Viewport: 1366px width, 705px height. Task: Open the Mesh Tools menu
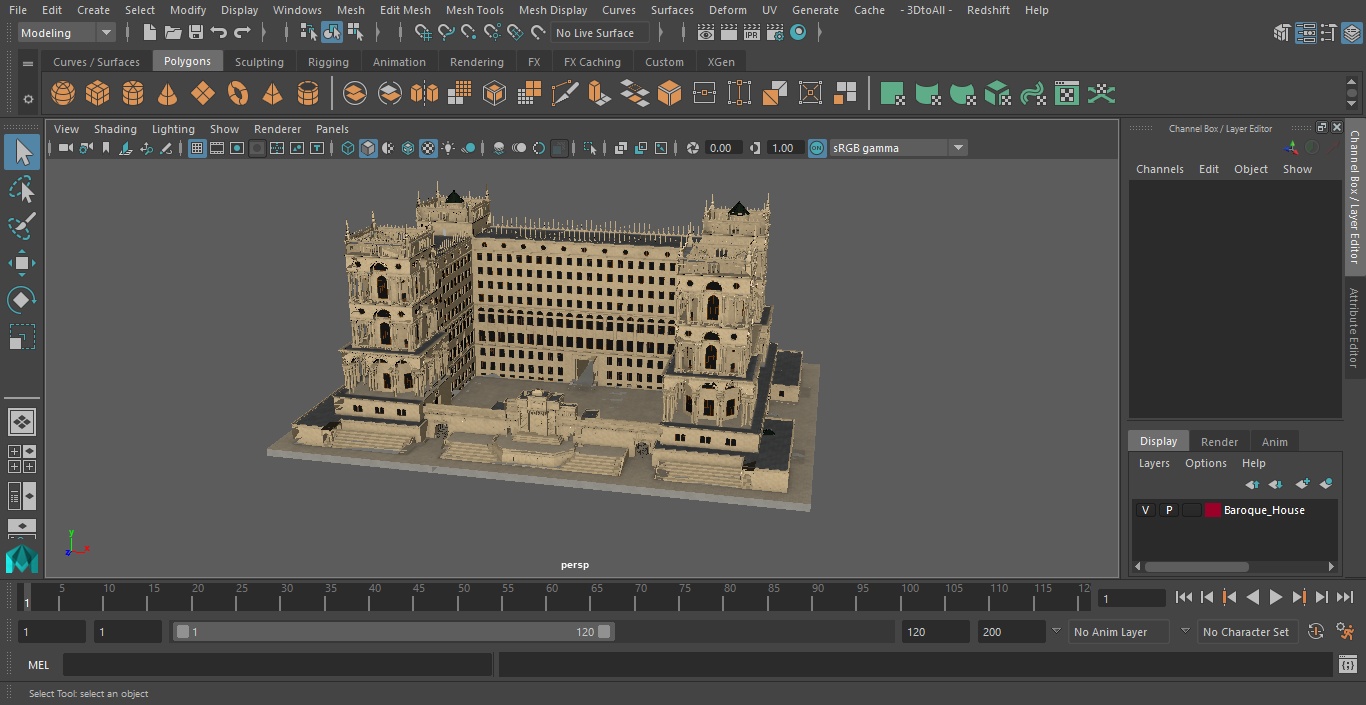(474, 10)
